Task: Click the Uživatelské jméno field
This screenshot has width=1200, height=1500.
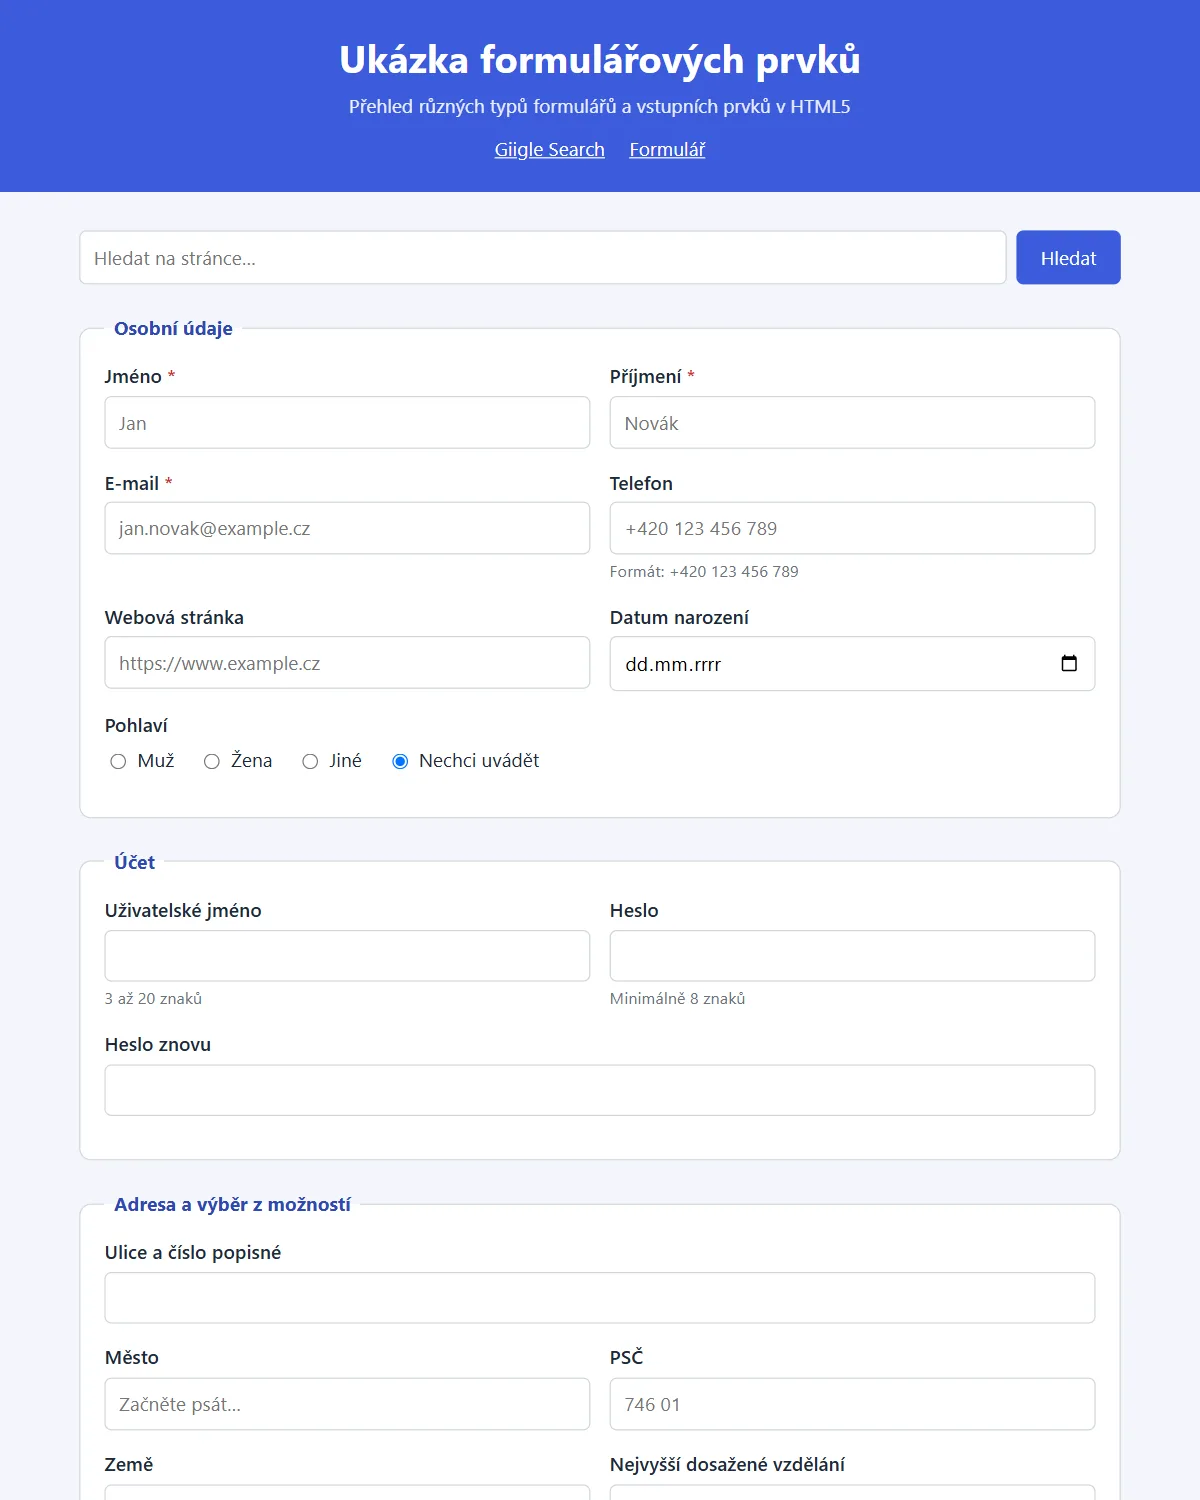Action: pyautogui.click(x=347, y=956)
